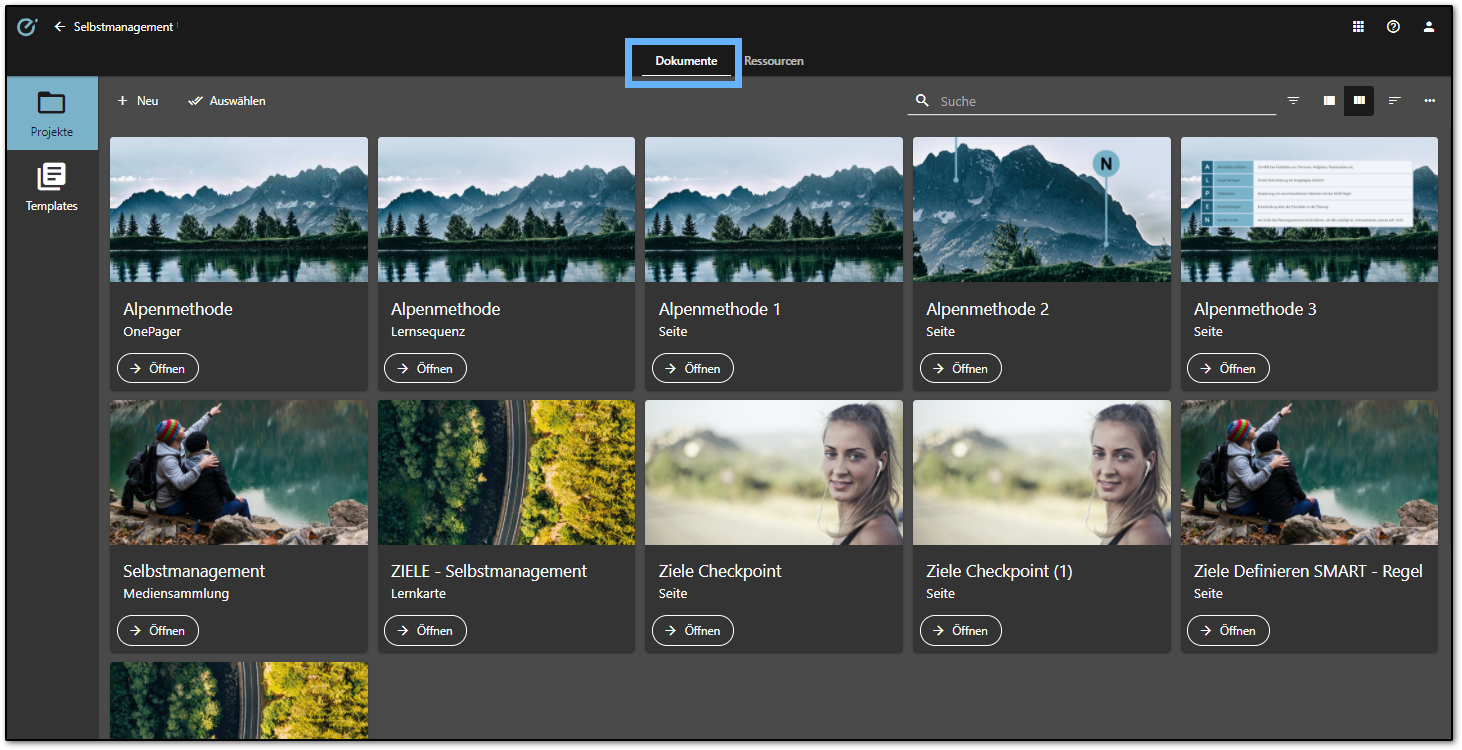Click the OnePager type label
Image resolution: width=1462 pixels, height=750 pixels.
pyautogui.click(x=152, y=332)
